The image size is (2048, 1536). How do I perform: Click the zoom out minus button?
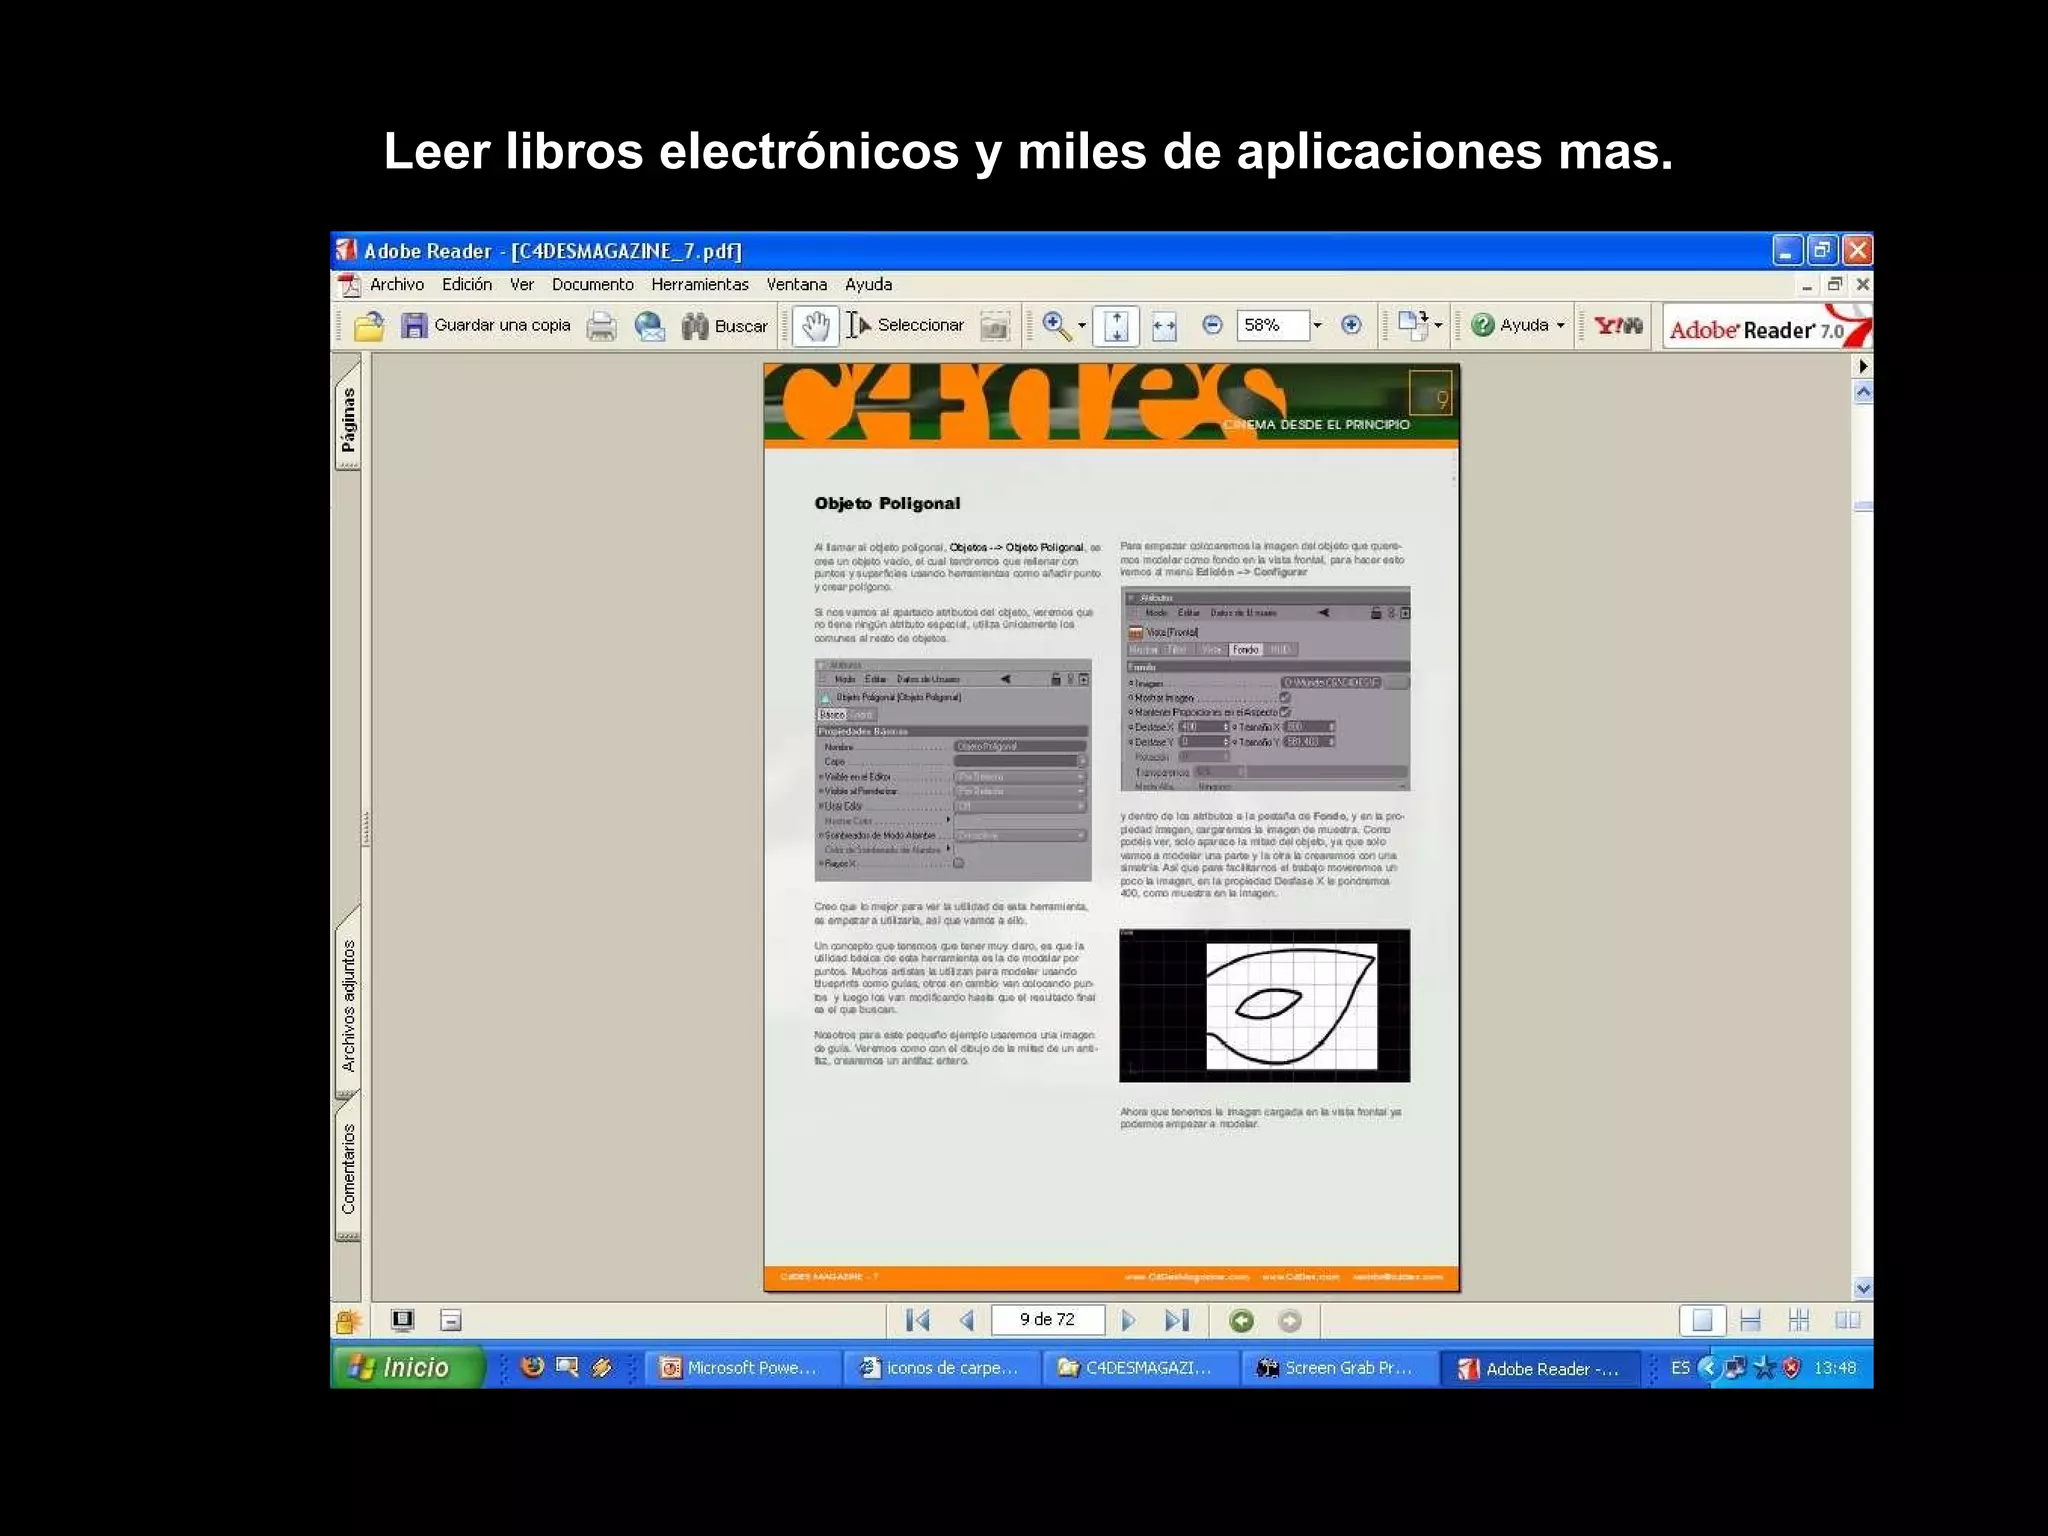(x=1212, y=324)
